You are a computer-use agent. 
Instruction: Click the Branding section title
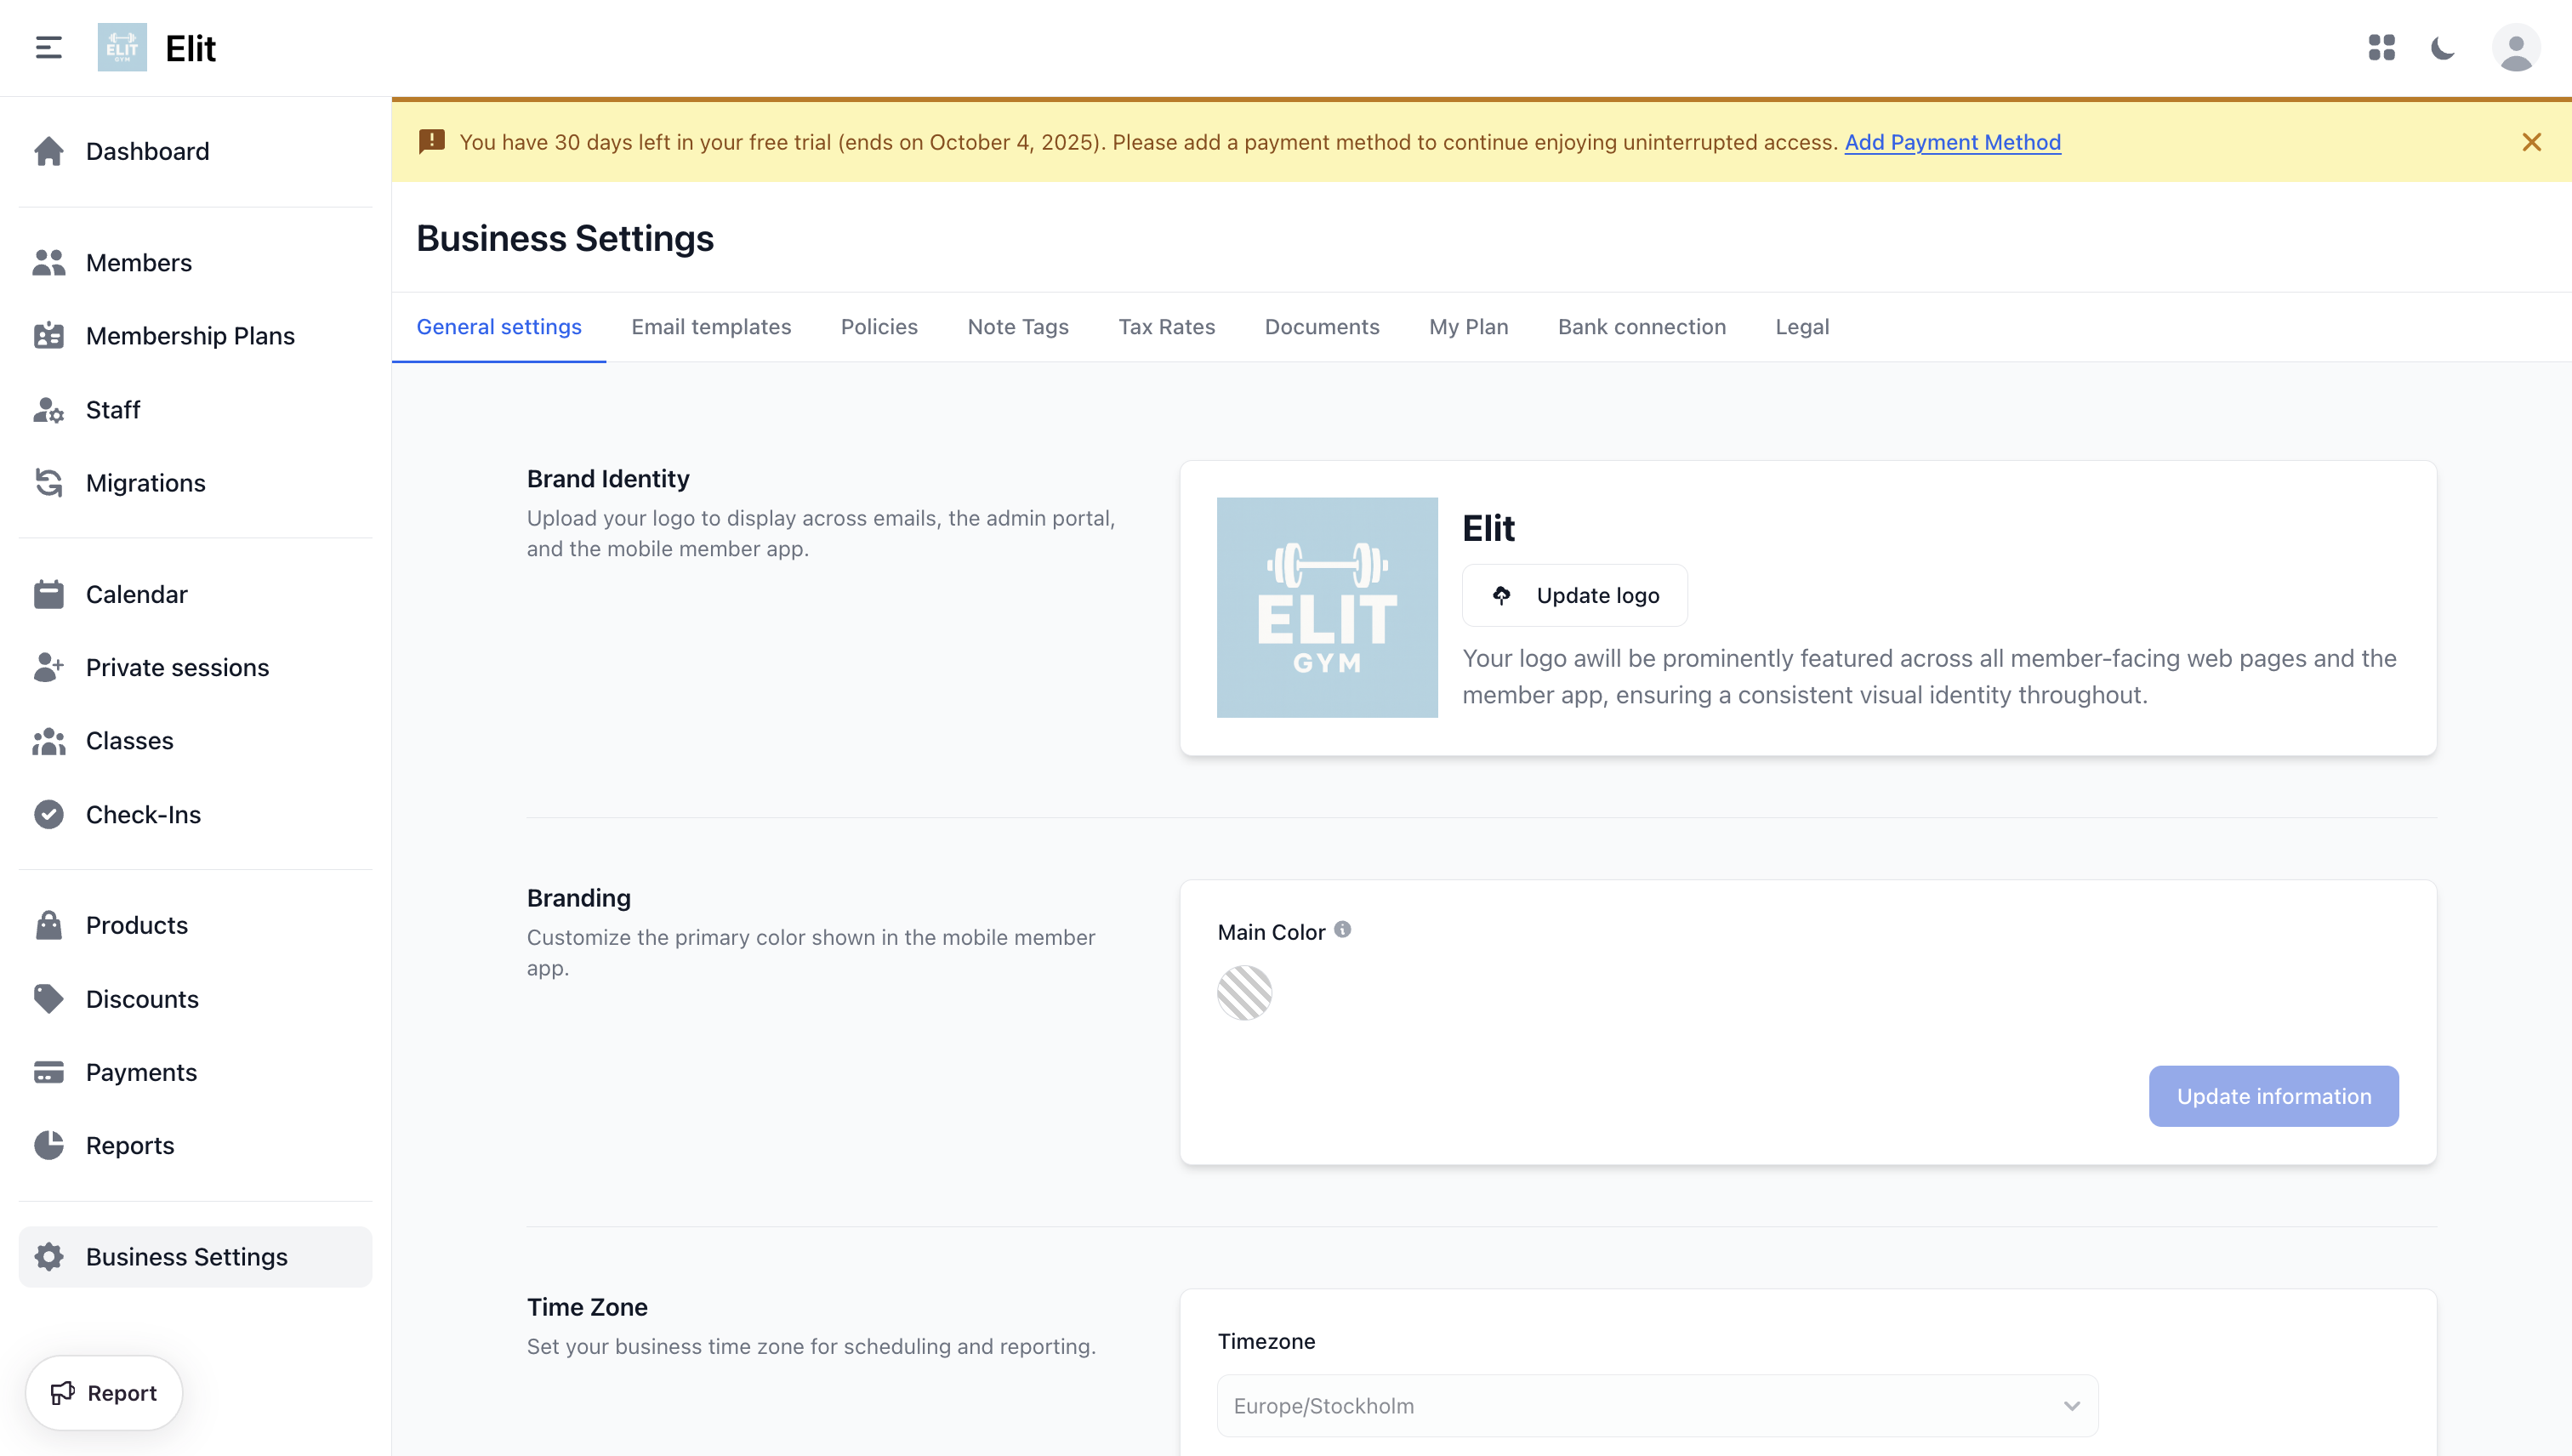(x=579, y=898)
